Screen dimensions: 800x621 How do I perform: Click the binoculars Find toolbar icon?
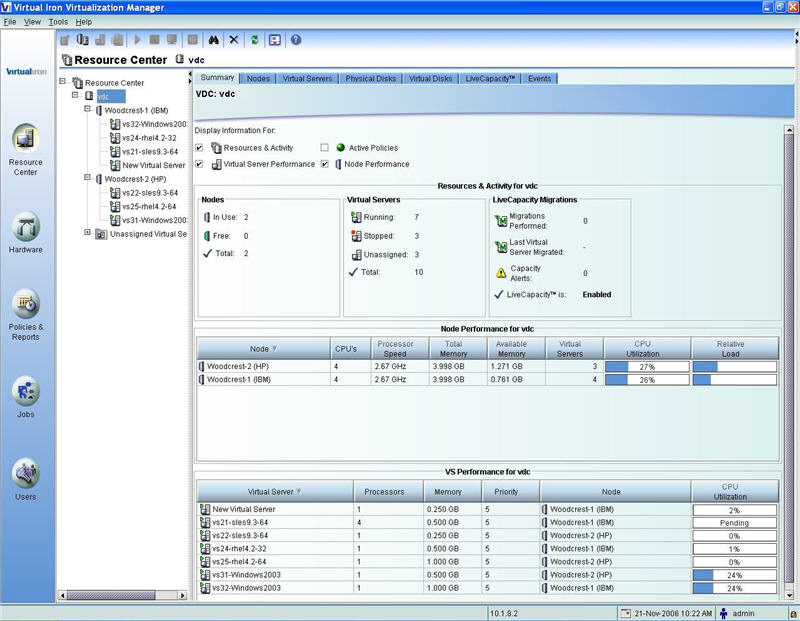pyautogui.click(x=213, y=40)
